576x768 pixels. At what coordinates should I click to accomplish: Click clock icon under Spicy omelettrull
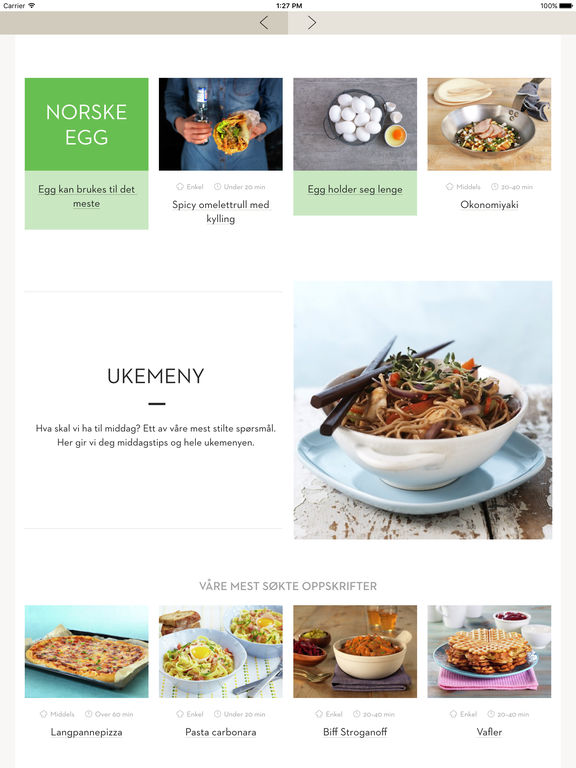[217, 187]
